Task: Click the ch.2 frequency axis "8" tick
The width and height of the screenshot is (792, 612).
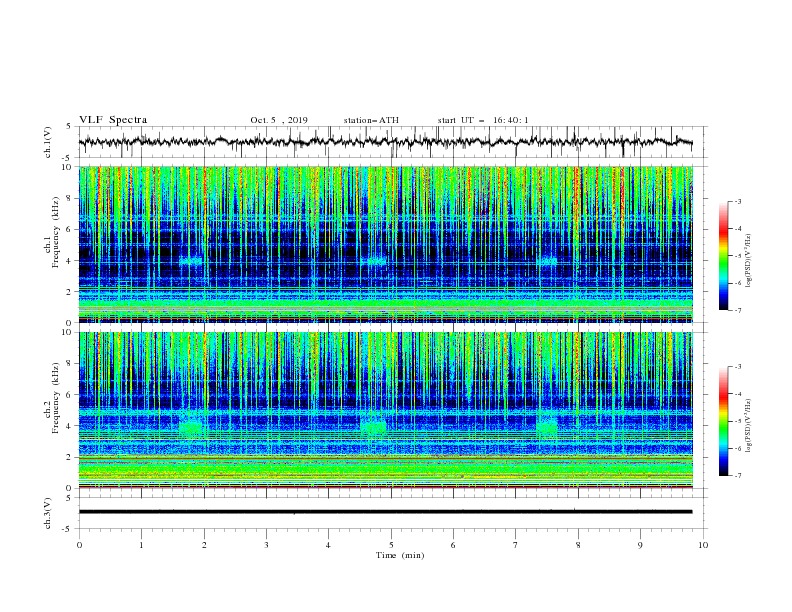Action: [x=69, y=364]
